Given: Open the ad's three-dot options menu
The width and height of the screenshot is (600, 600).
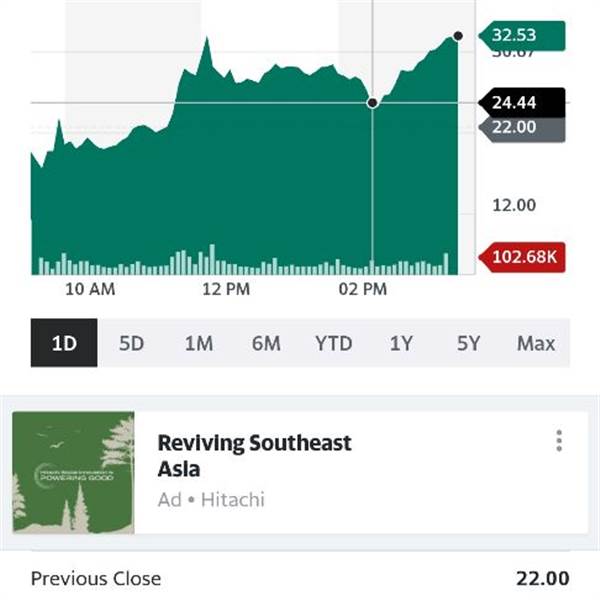Looking at the screenshot, I should [x=559, y=441].
